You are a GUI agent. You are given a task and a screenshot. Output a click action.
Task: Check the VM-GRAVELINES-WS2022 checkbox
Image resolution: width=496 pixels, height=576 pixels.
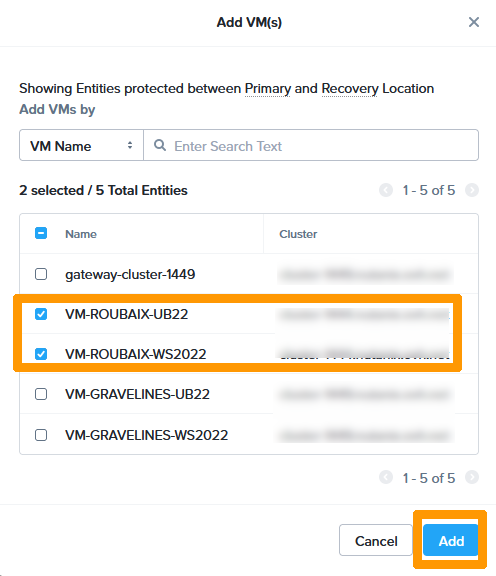[41, 435]
